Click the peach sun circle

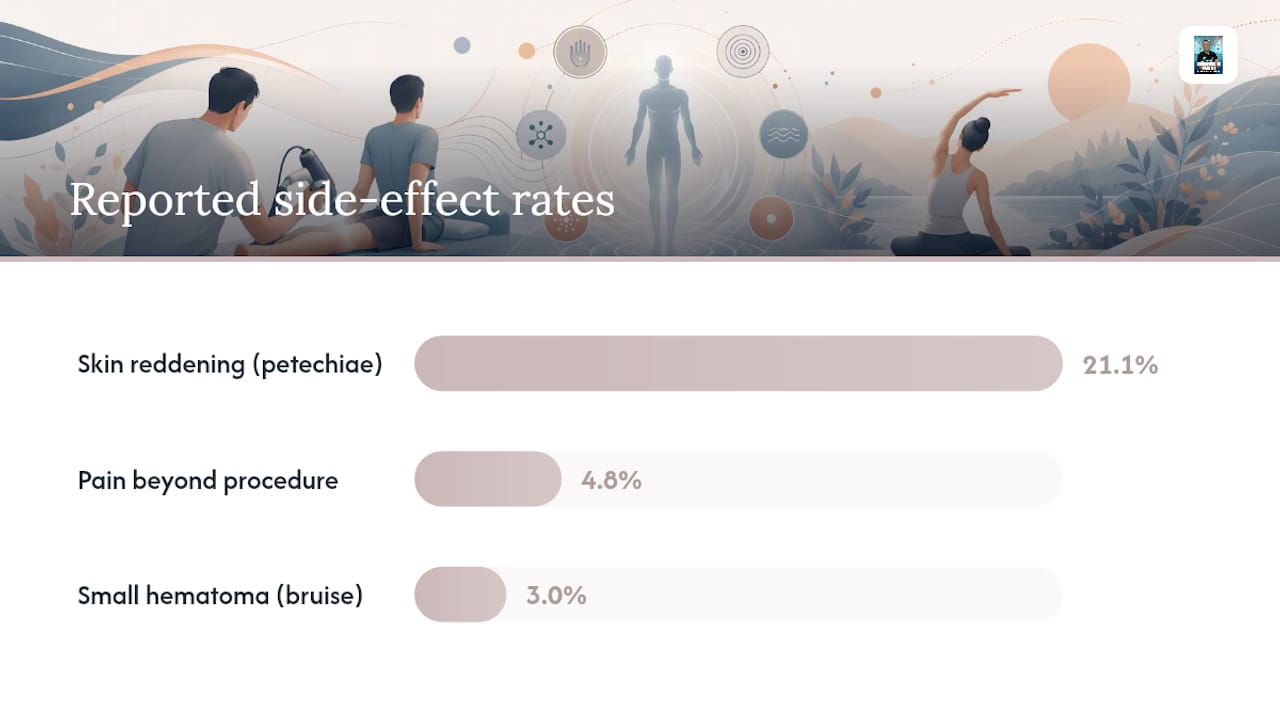point(1089,84)
